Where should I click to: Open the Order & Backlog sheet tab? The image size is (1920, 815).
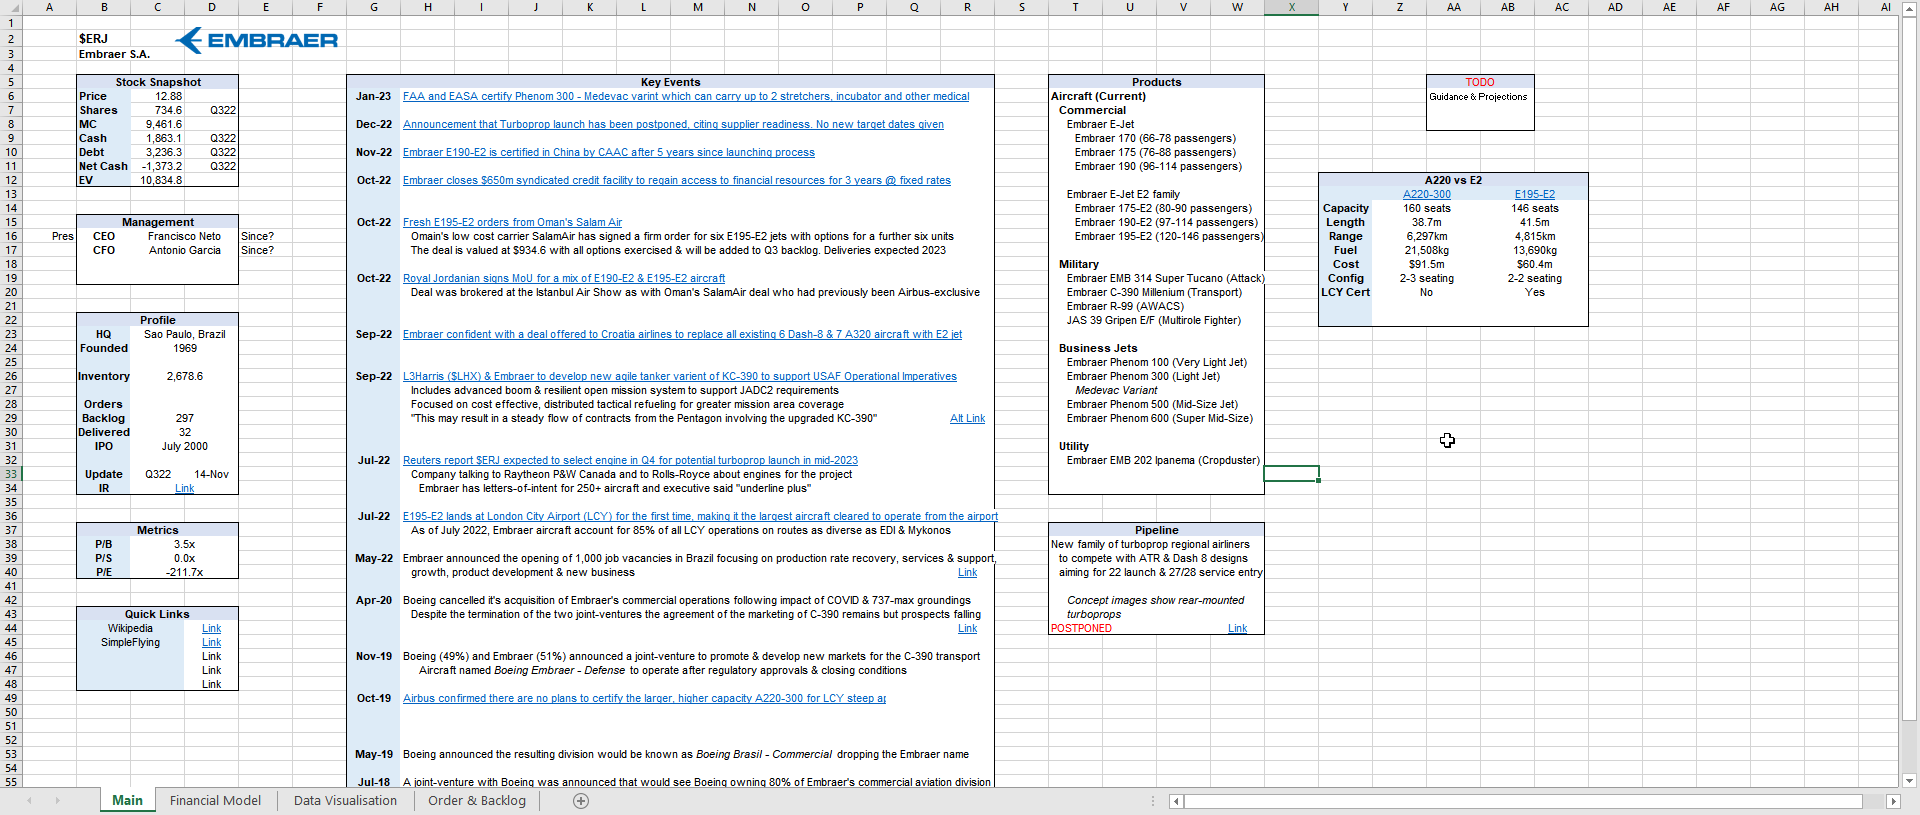point(476,801)
